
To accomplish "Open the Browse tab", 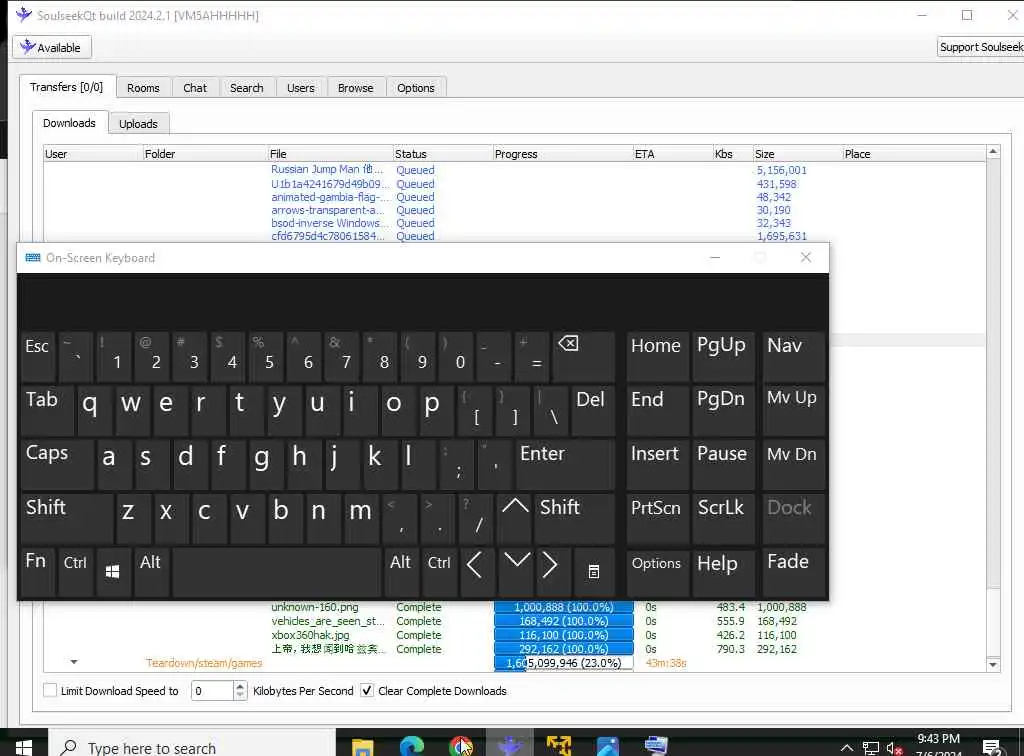I will 355,87.
